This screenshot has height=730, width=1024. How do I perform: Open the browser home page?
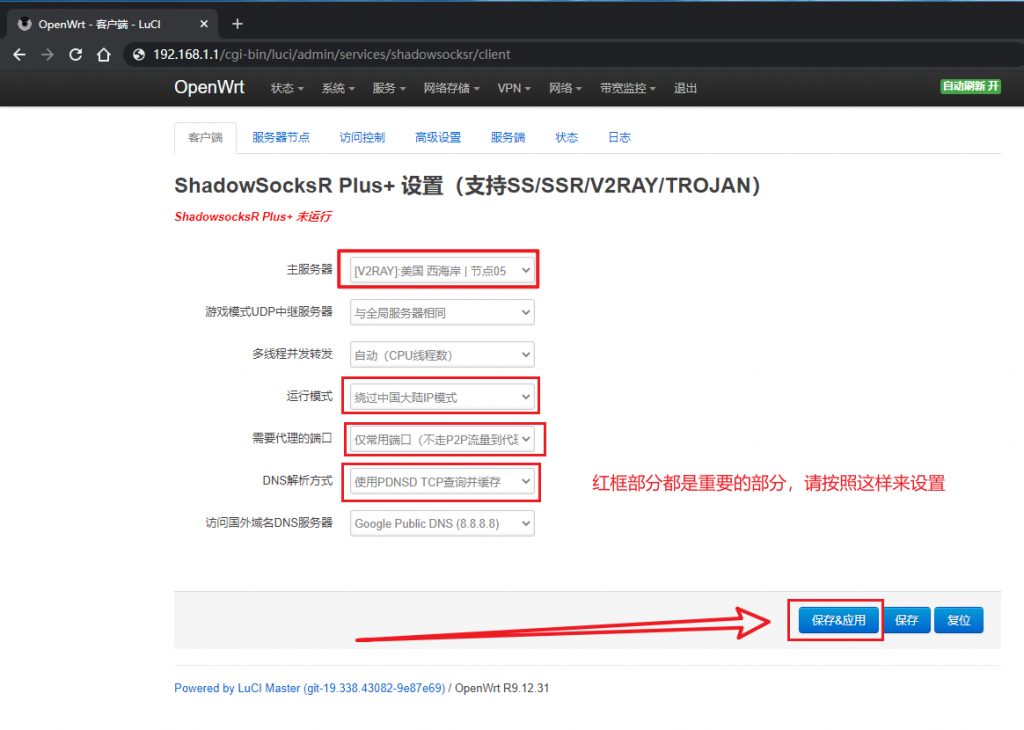(104, 55)
